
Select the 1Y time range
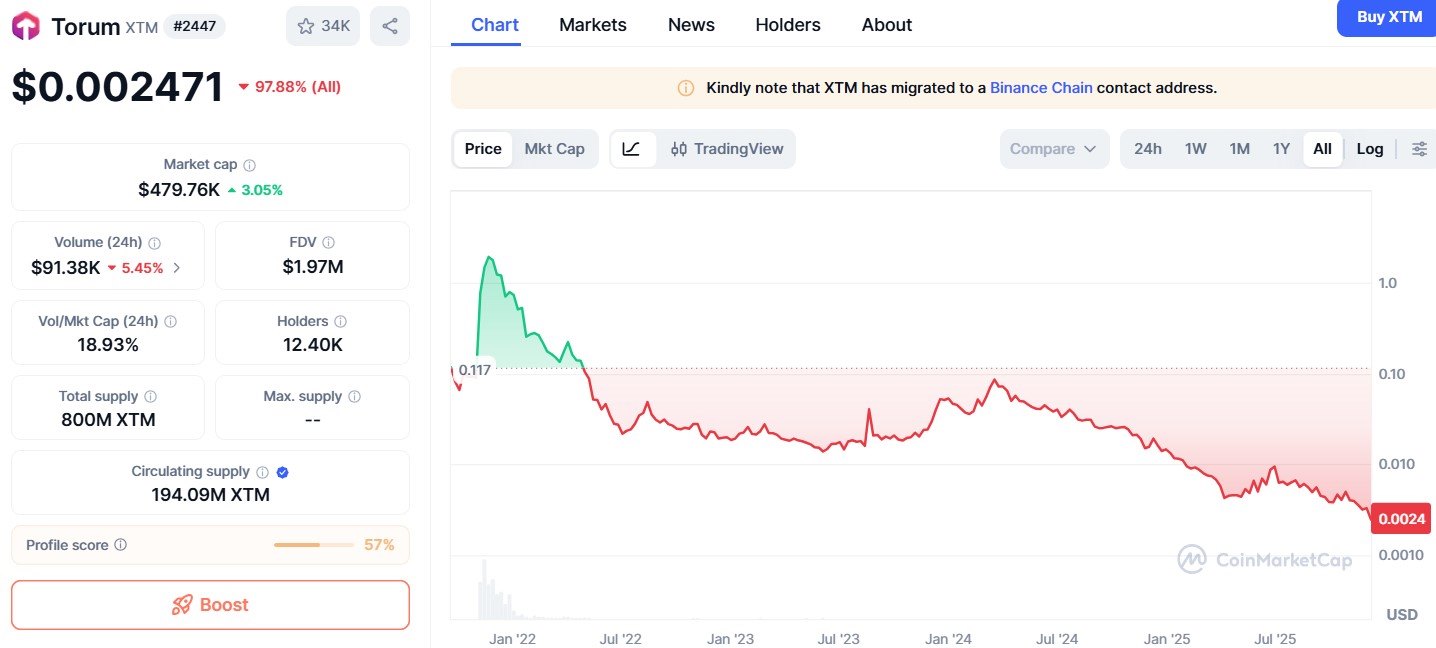pos(1281,148)
